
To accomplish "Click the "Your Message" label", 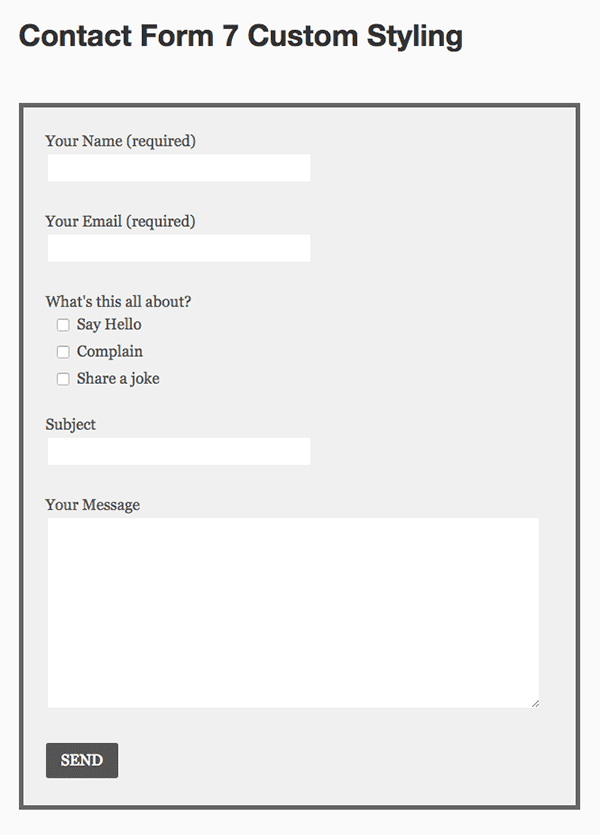I will point(91,504).
